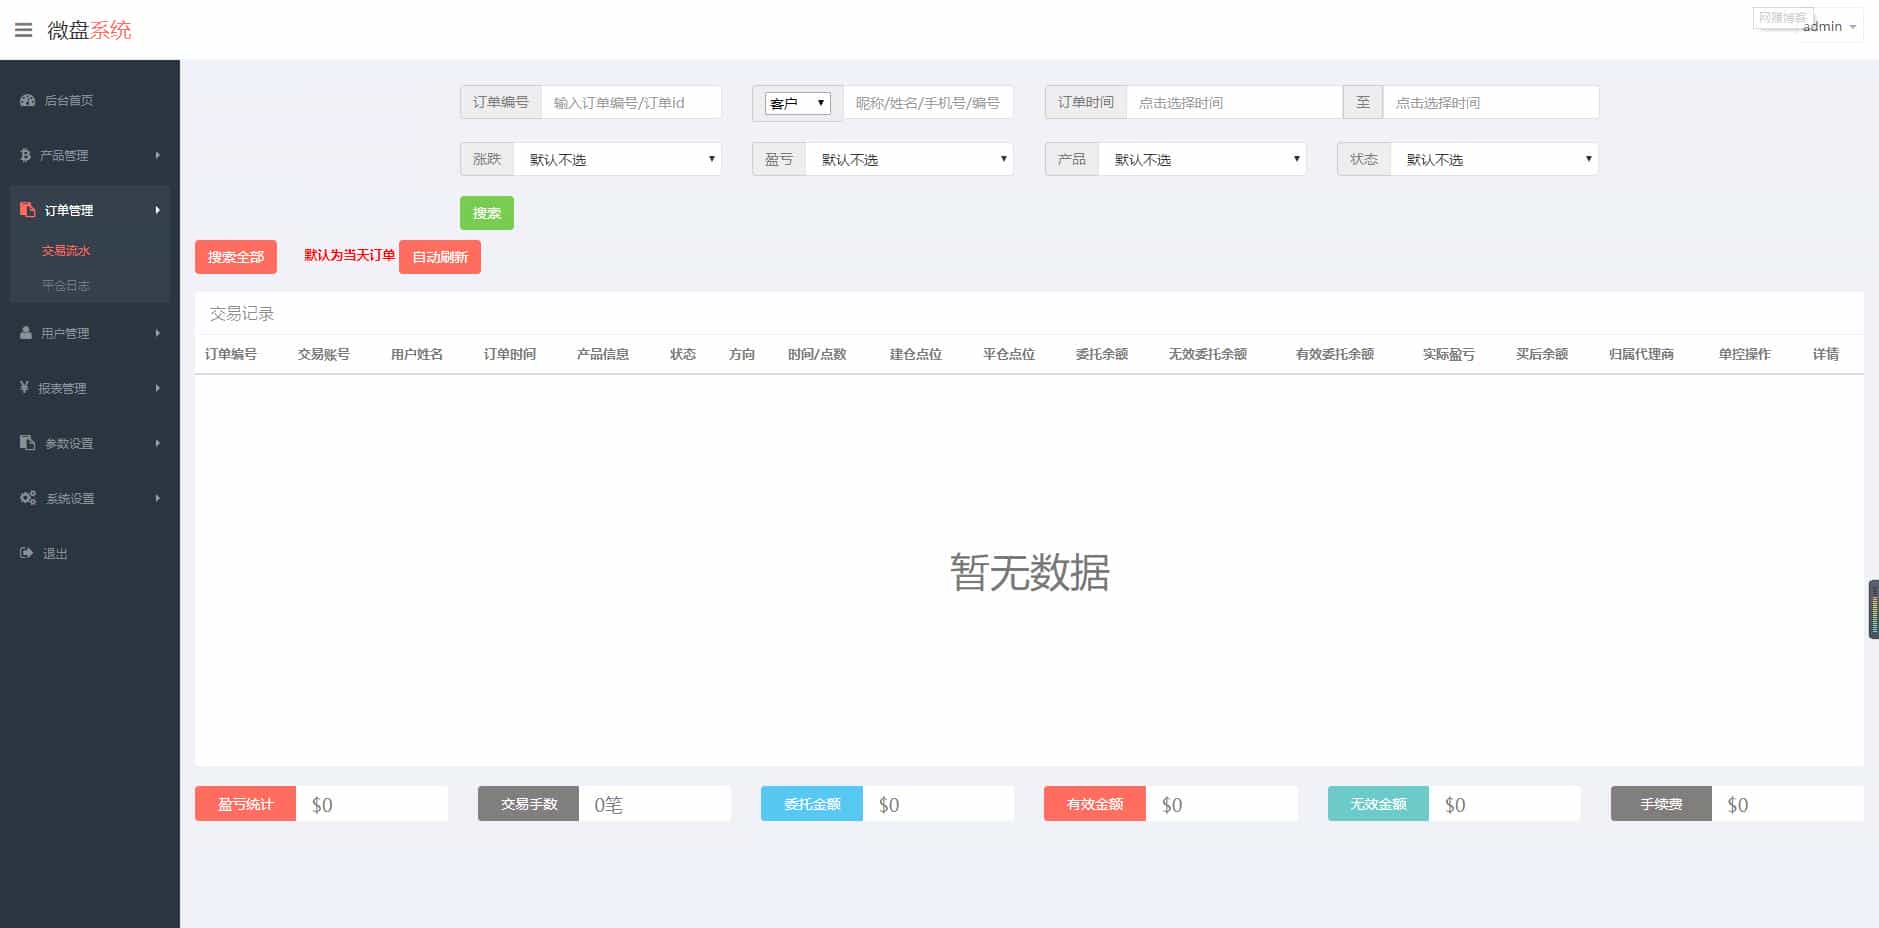Click the logout icon next to 退出
Image resolution: width=1879 pixels, height=928 pixels.
[x=25, y=553]
